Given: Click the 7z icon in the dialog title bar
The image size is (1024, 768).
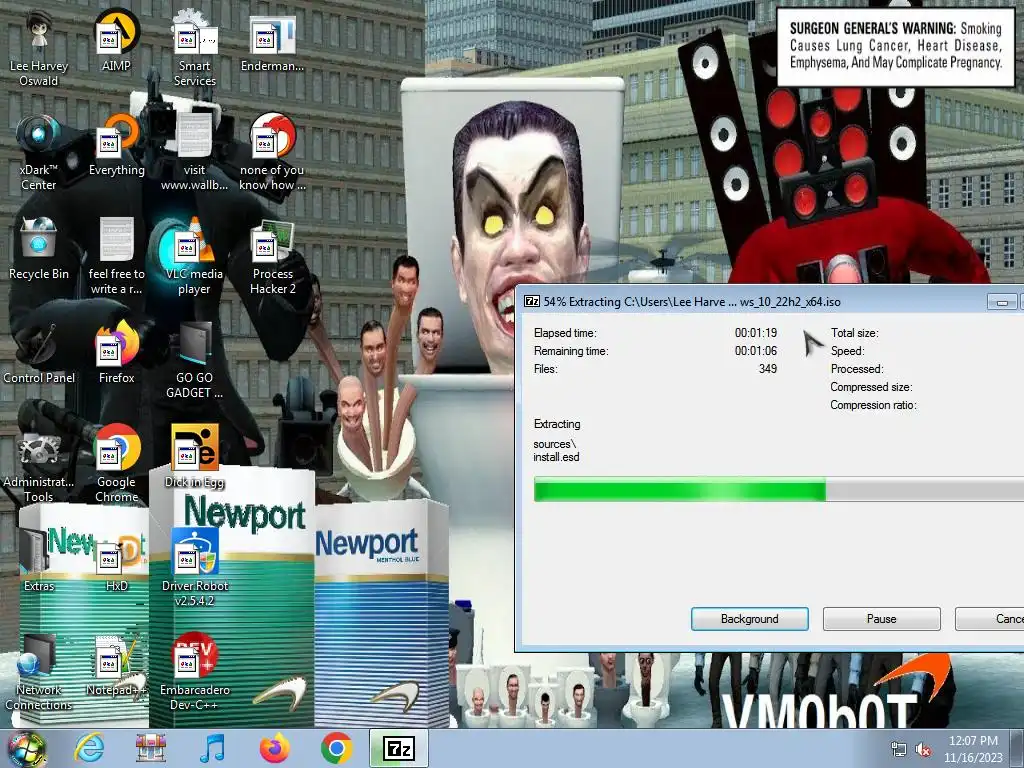Looking at the screenshot, I should 532,302.
